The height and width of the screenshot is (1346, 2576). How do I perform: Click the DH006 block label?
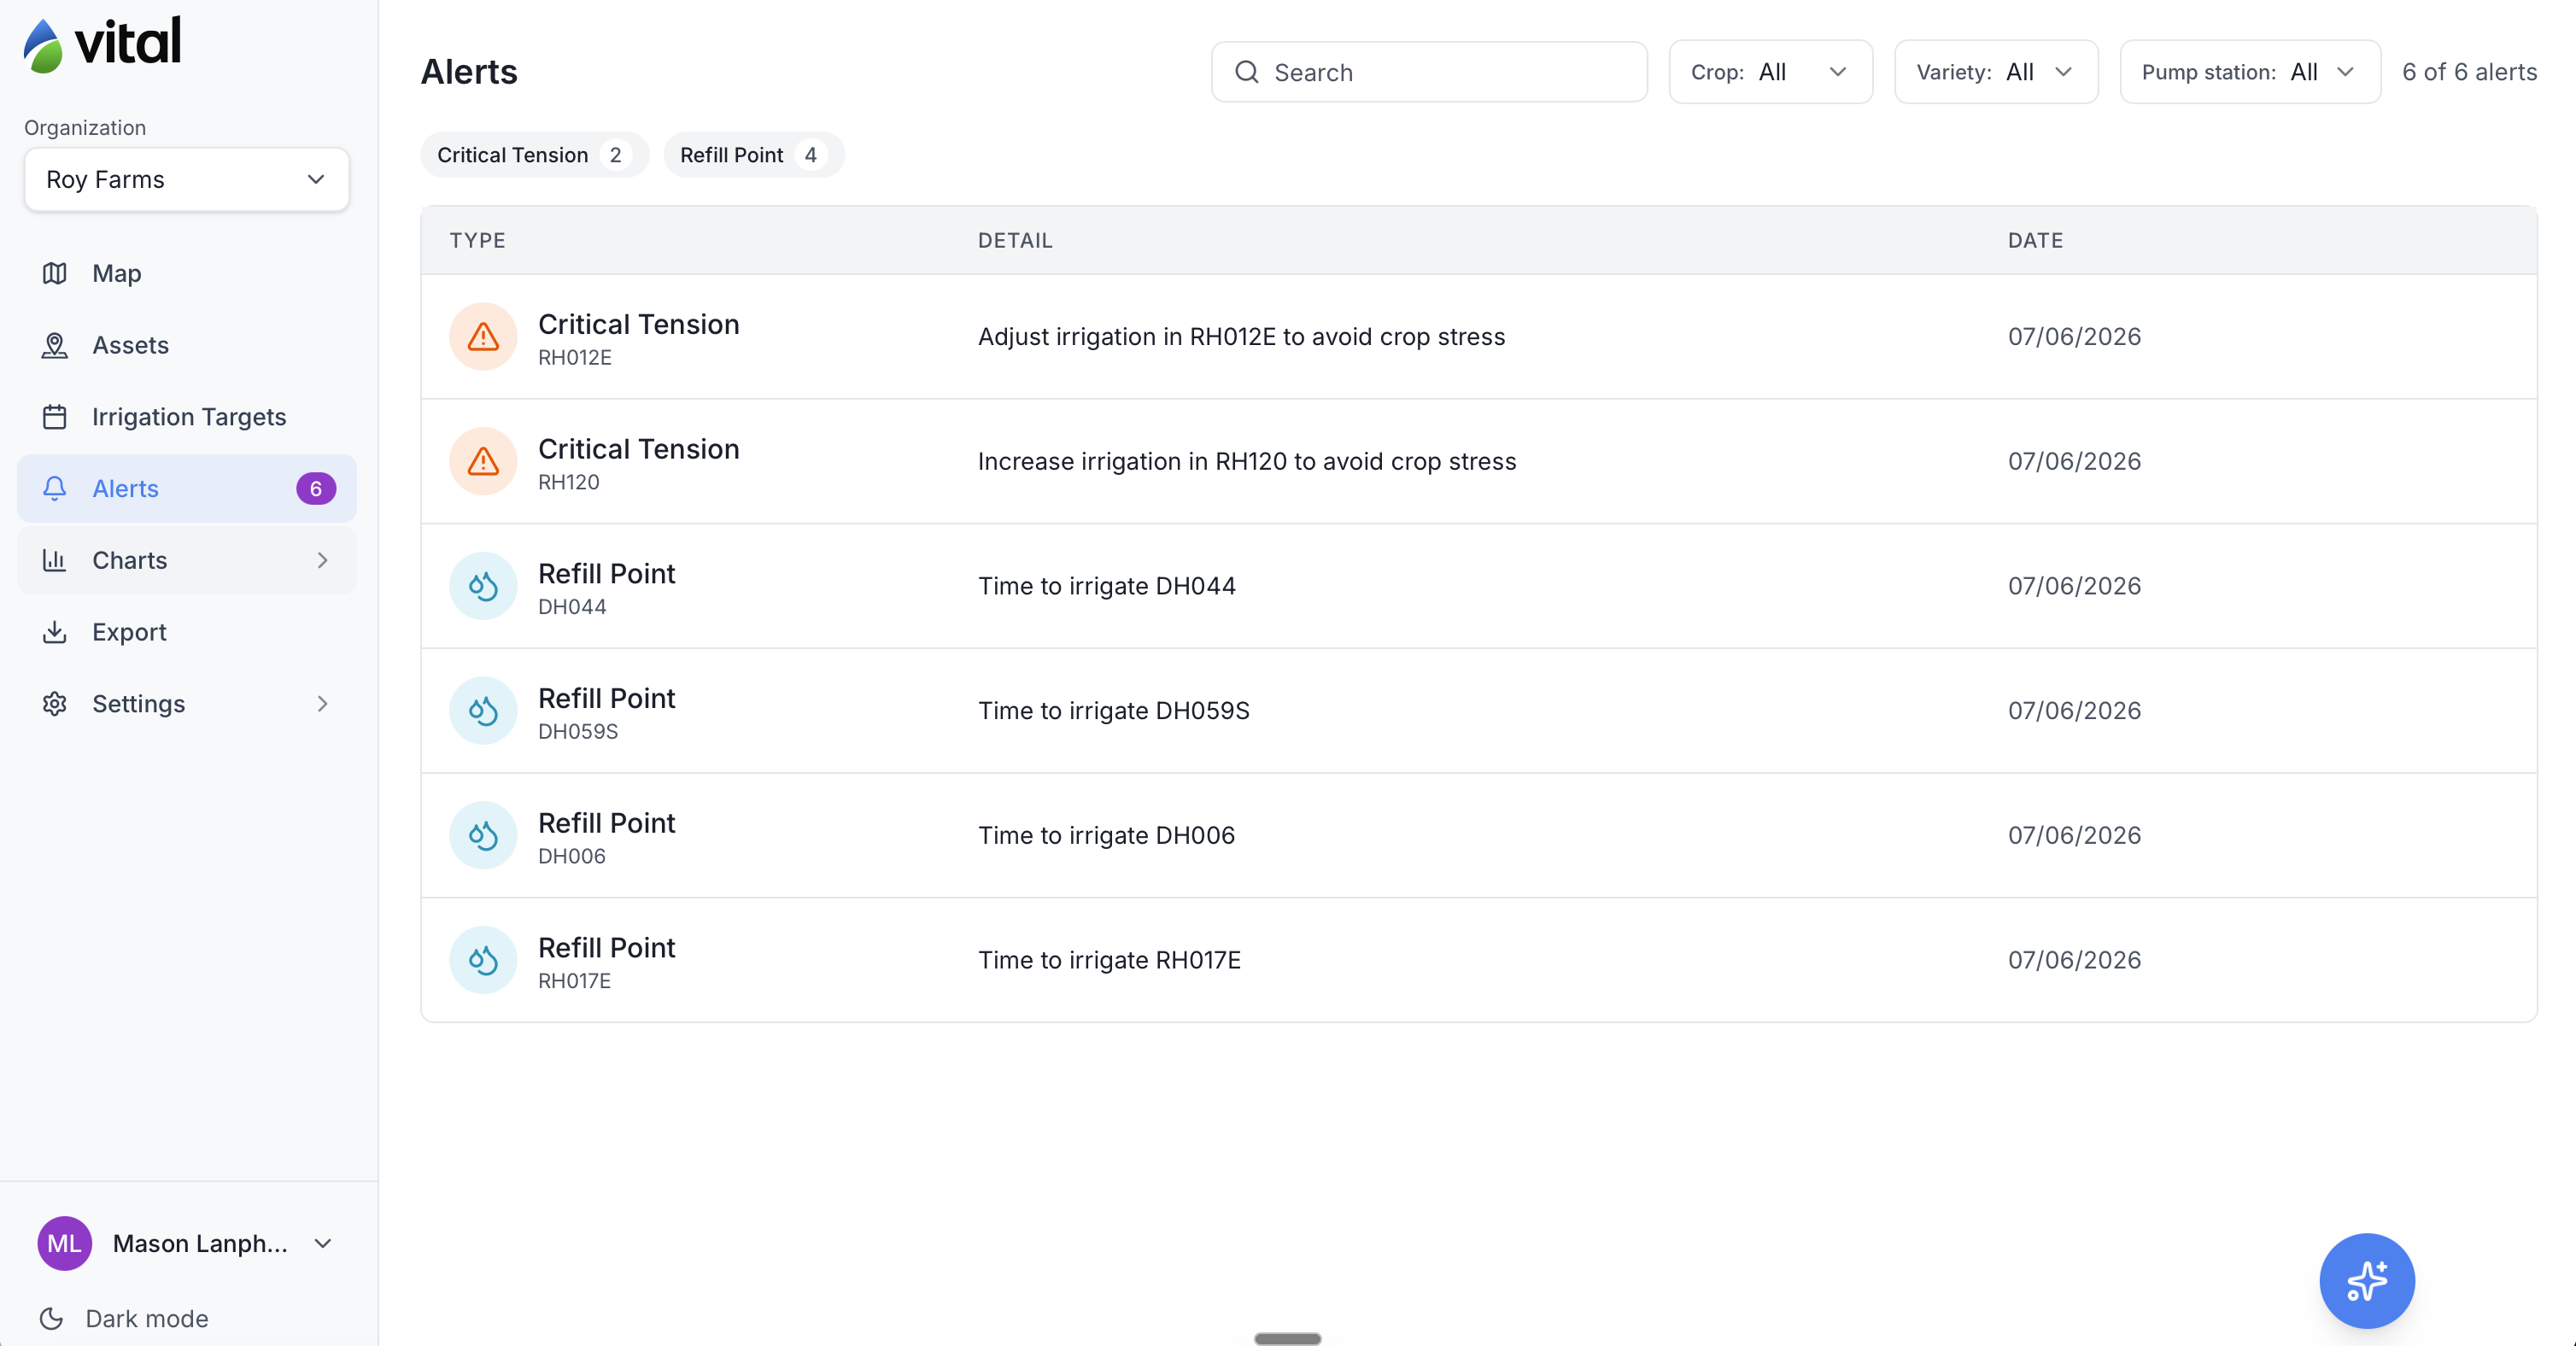pos(572,857)
